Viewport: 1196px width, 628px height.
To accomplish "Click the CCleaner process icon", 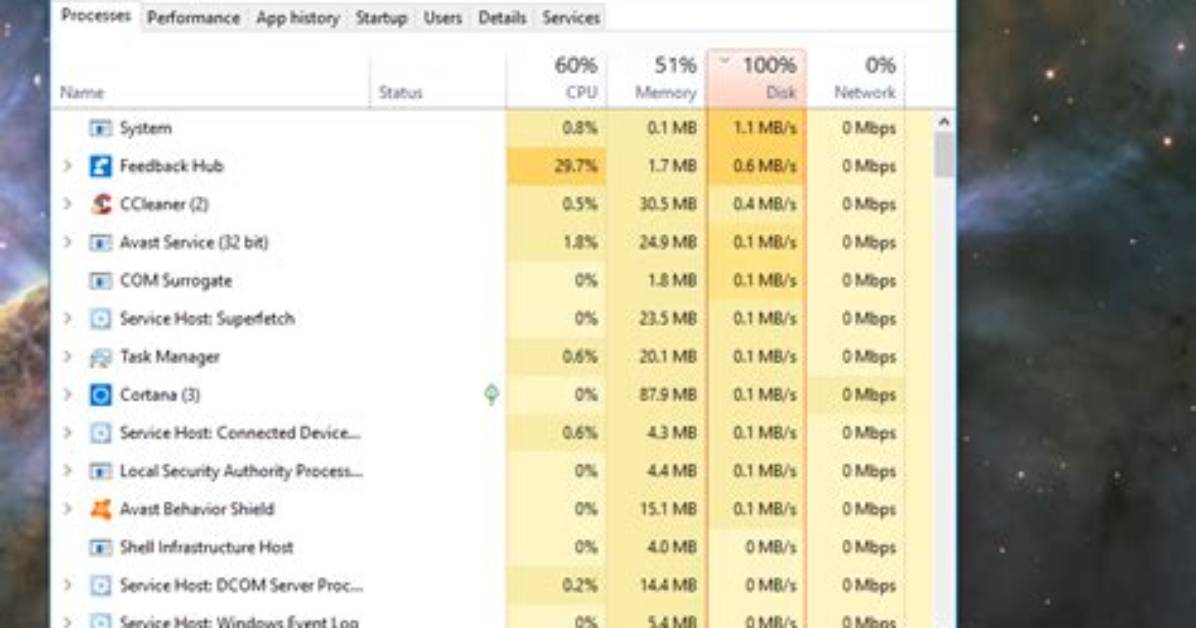I will [x=100, y=205].
